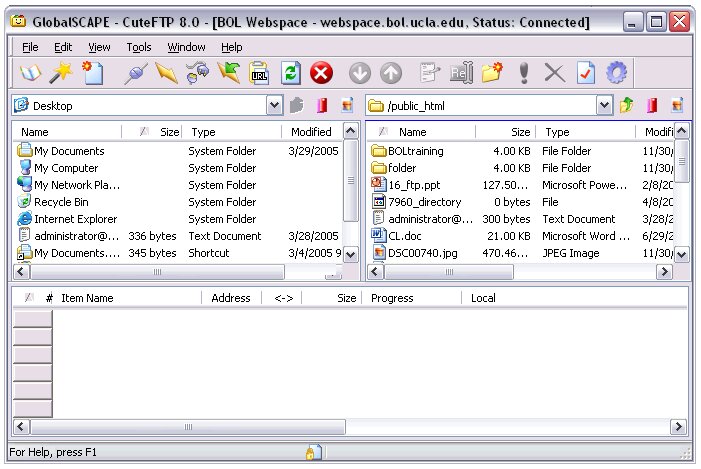Sort local pane by Name column
The width and height of the screenshot is (701, 469).
coord(67,132)
